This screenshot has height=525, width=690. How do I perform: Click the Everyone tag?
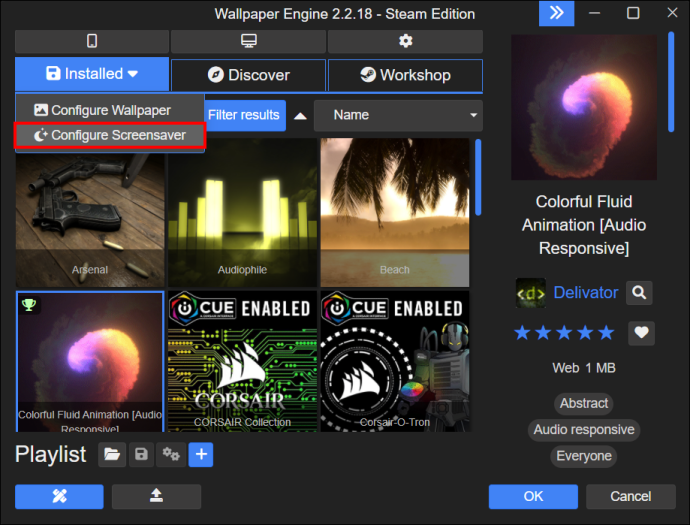[x=584, y=456]
